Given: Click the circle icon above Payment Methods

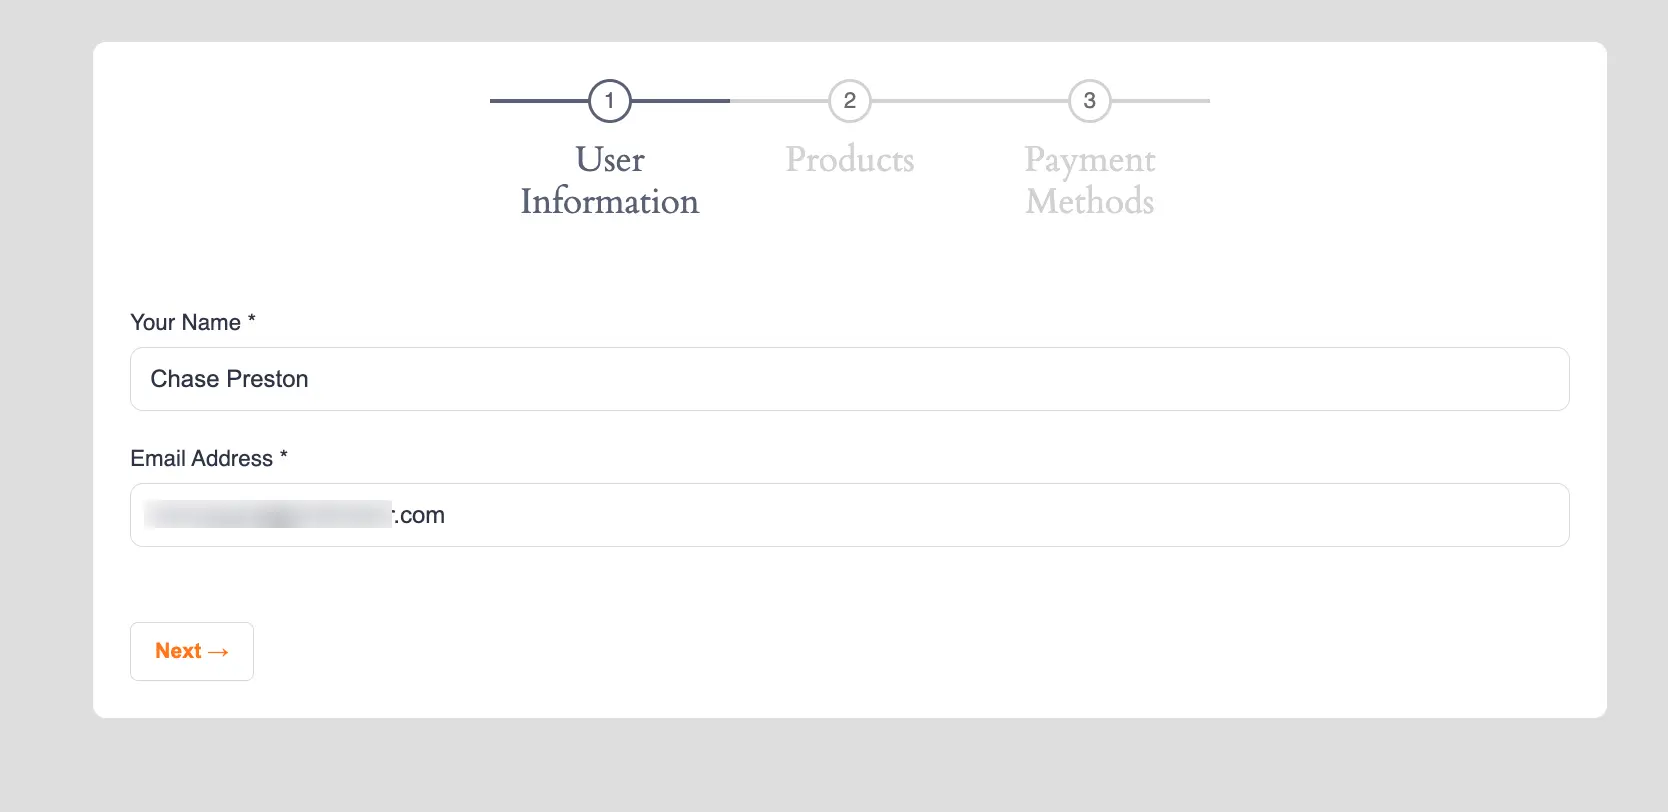Looking at the screenshot, I should pyautogui.click(x=1089, y=100).
